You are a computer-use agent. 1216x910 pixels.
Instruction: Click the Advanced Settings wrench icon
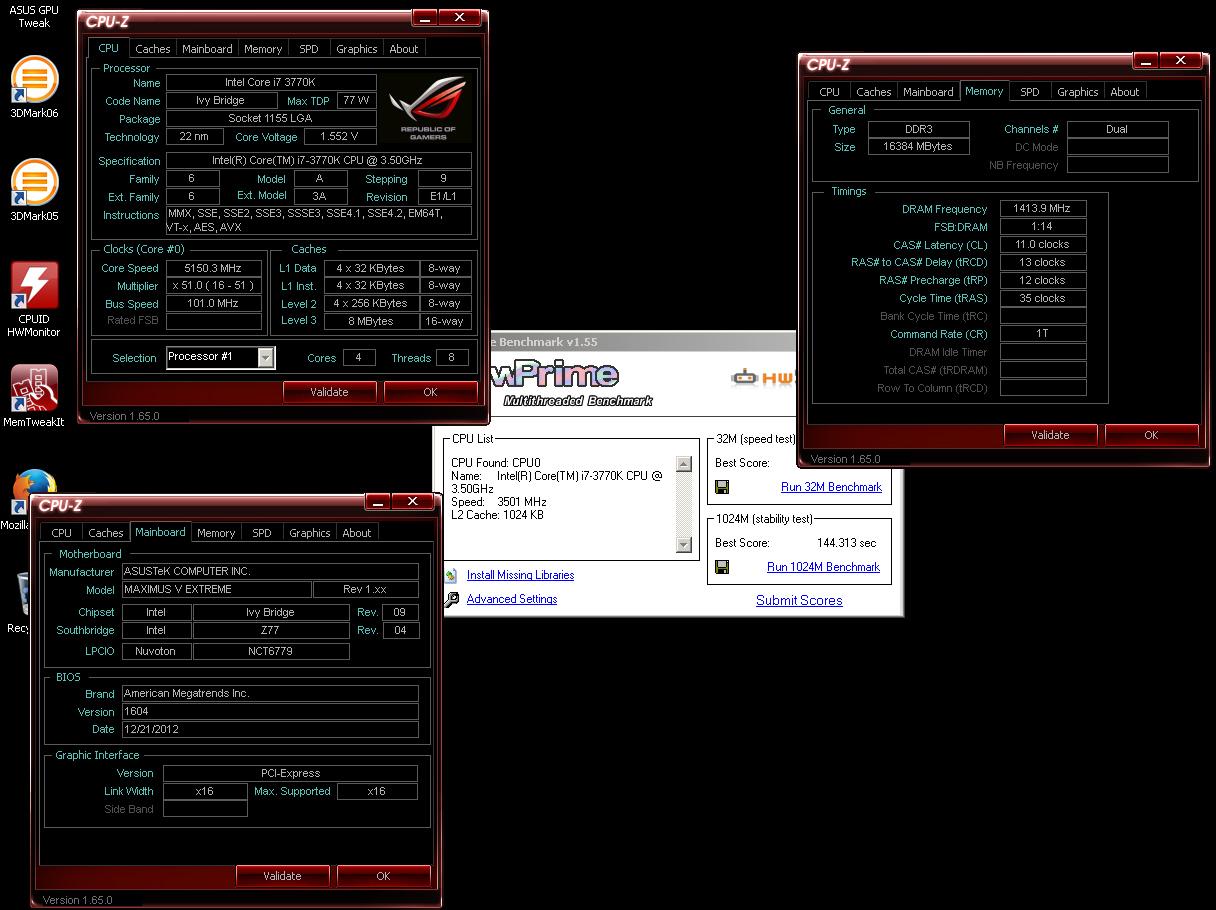[451, 599]
